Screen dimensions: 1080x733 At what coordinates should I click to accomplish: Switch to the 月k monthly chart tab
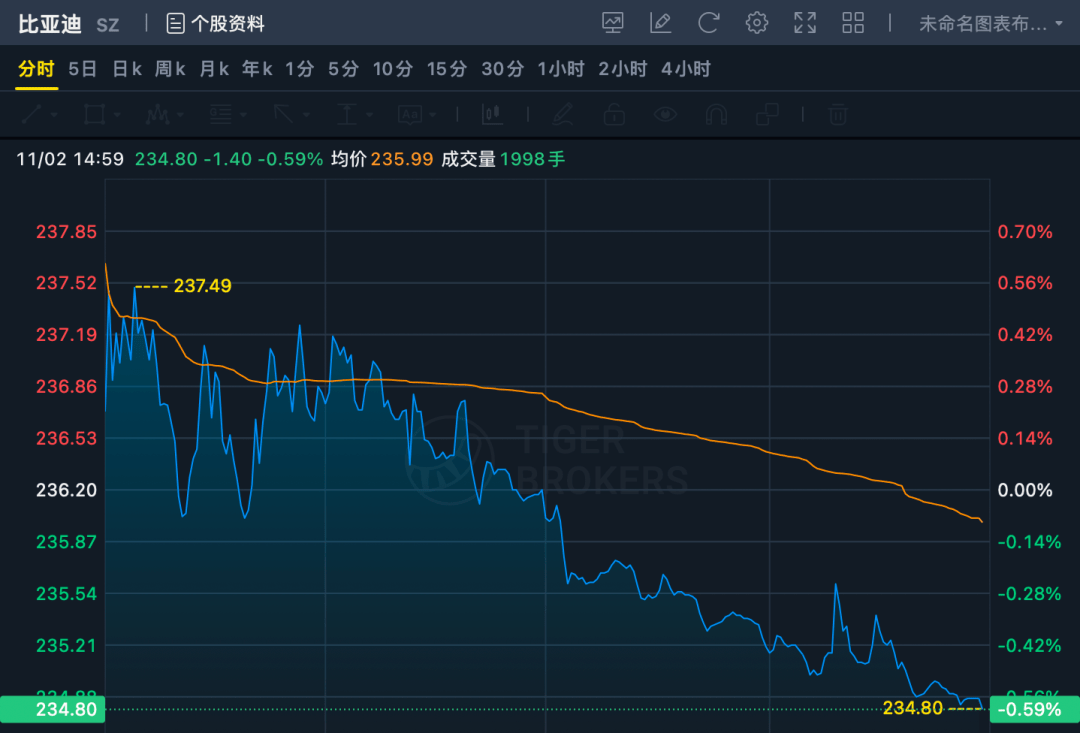pos(214,69)
